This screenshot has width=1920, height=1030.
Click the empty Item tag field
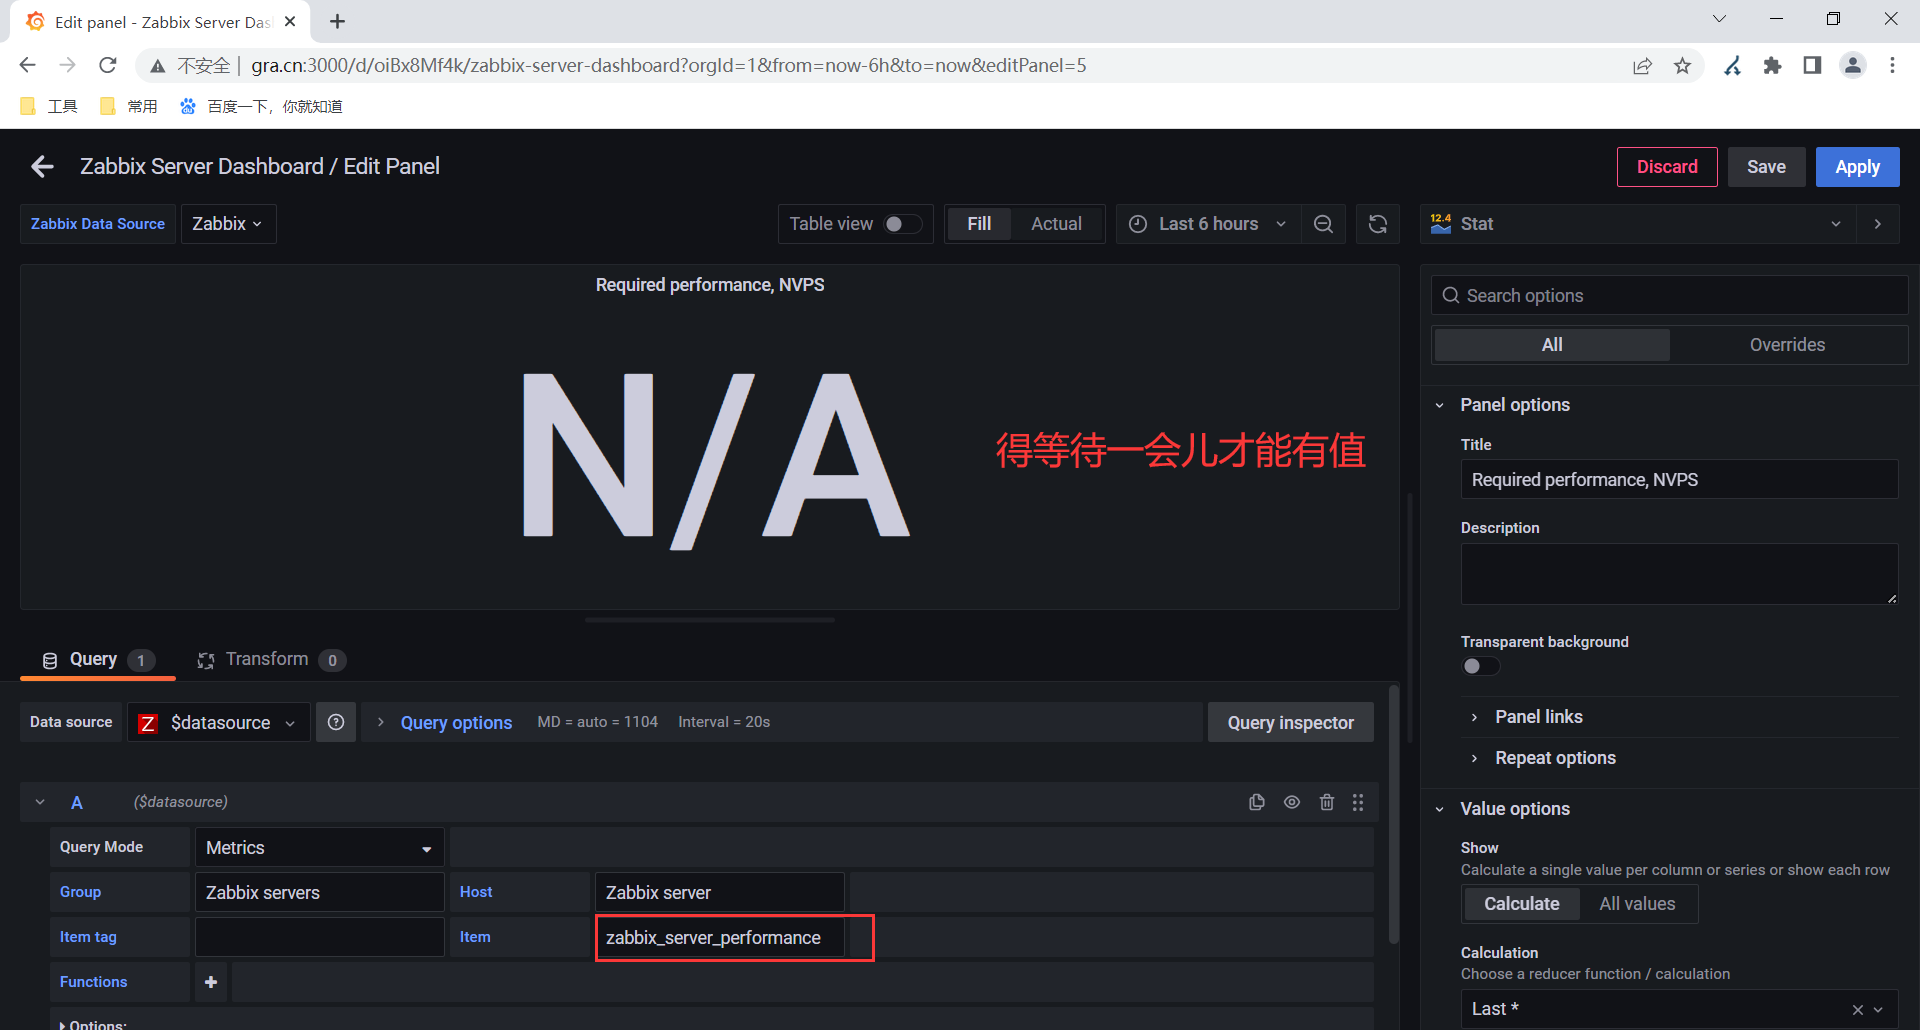[x=319, y=937]
